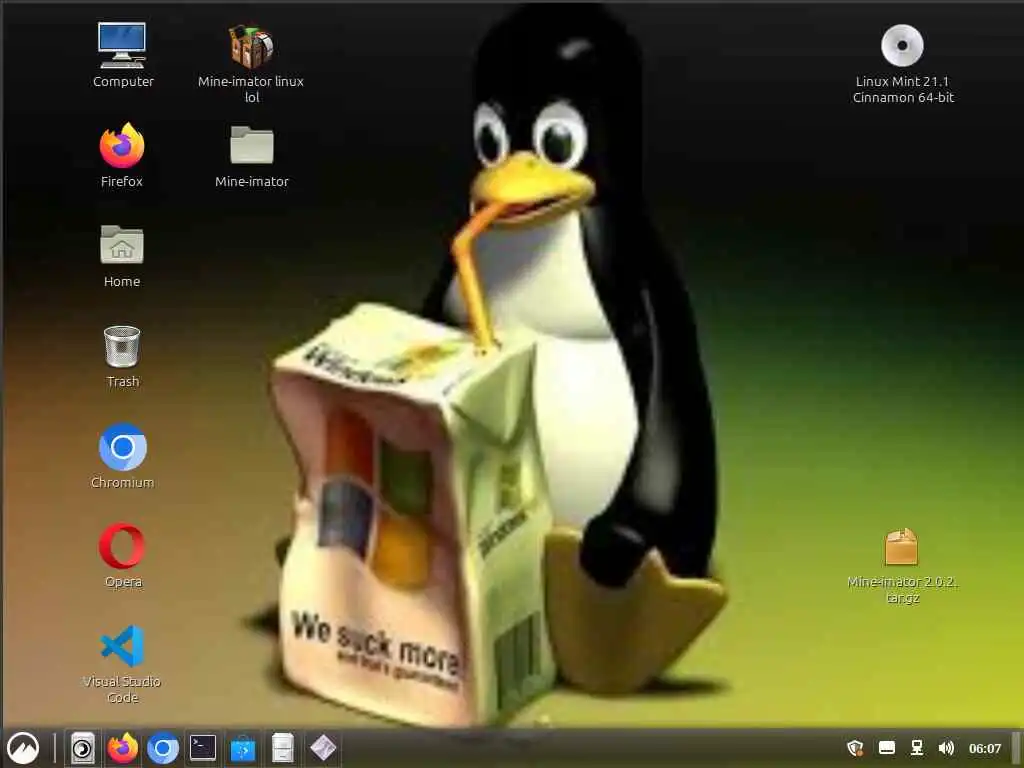
Task: Click the on-screen keyboard tray icon
Action: click(x=887, y=748)
